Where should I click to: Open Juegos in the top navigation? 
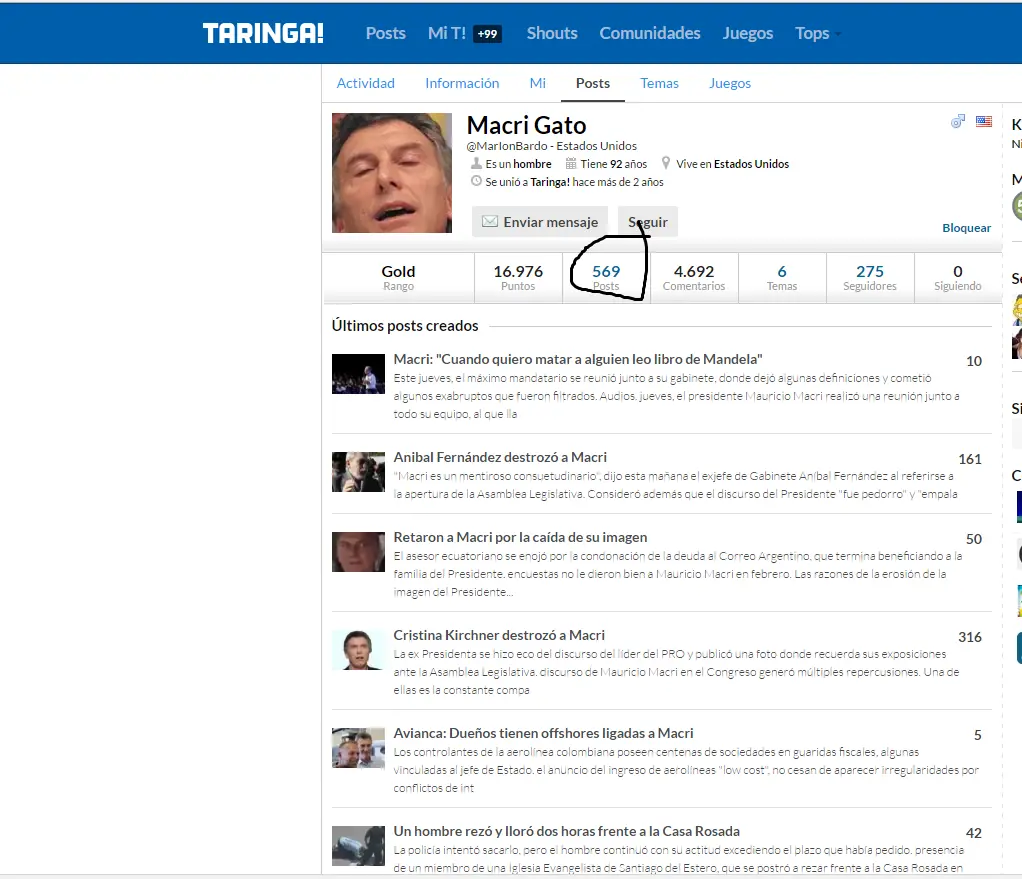pos(748,33)
